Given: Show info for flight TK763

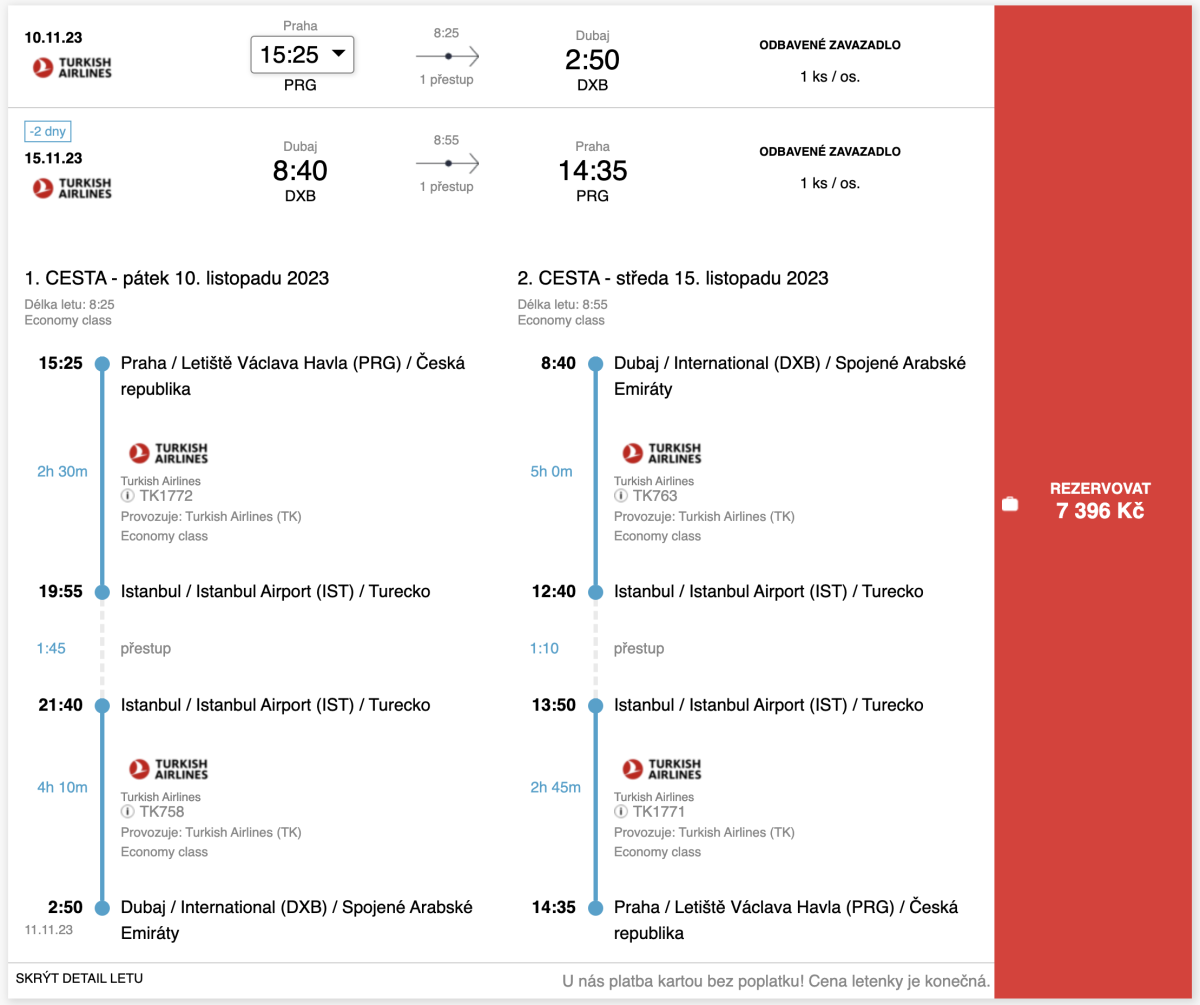Looking at the screenshot, I should tap(620, 496).
